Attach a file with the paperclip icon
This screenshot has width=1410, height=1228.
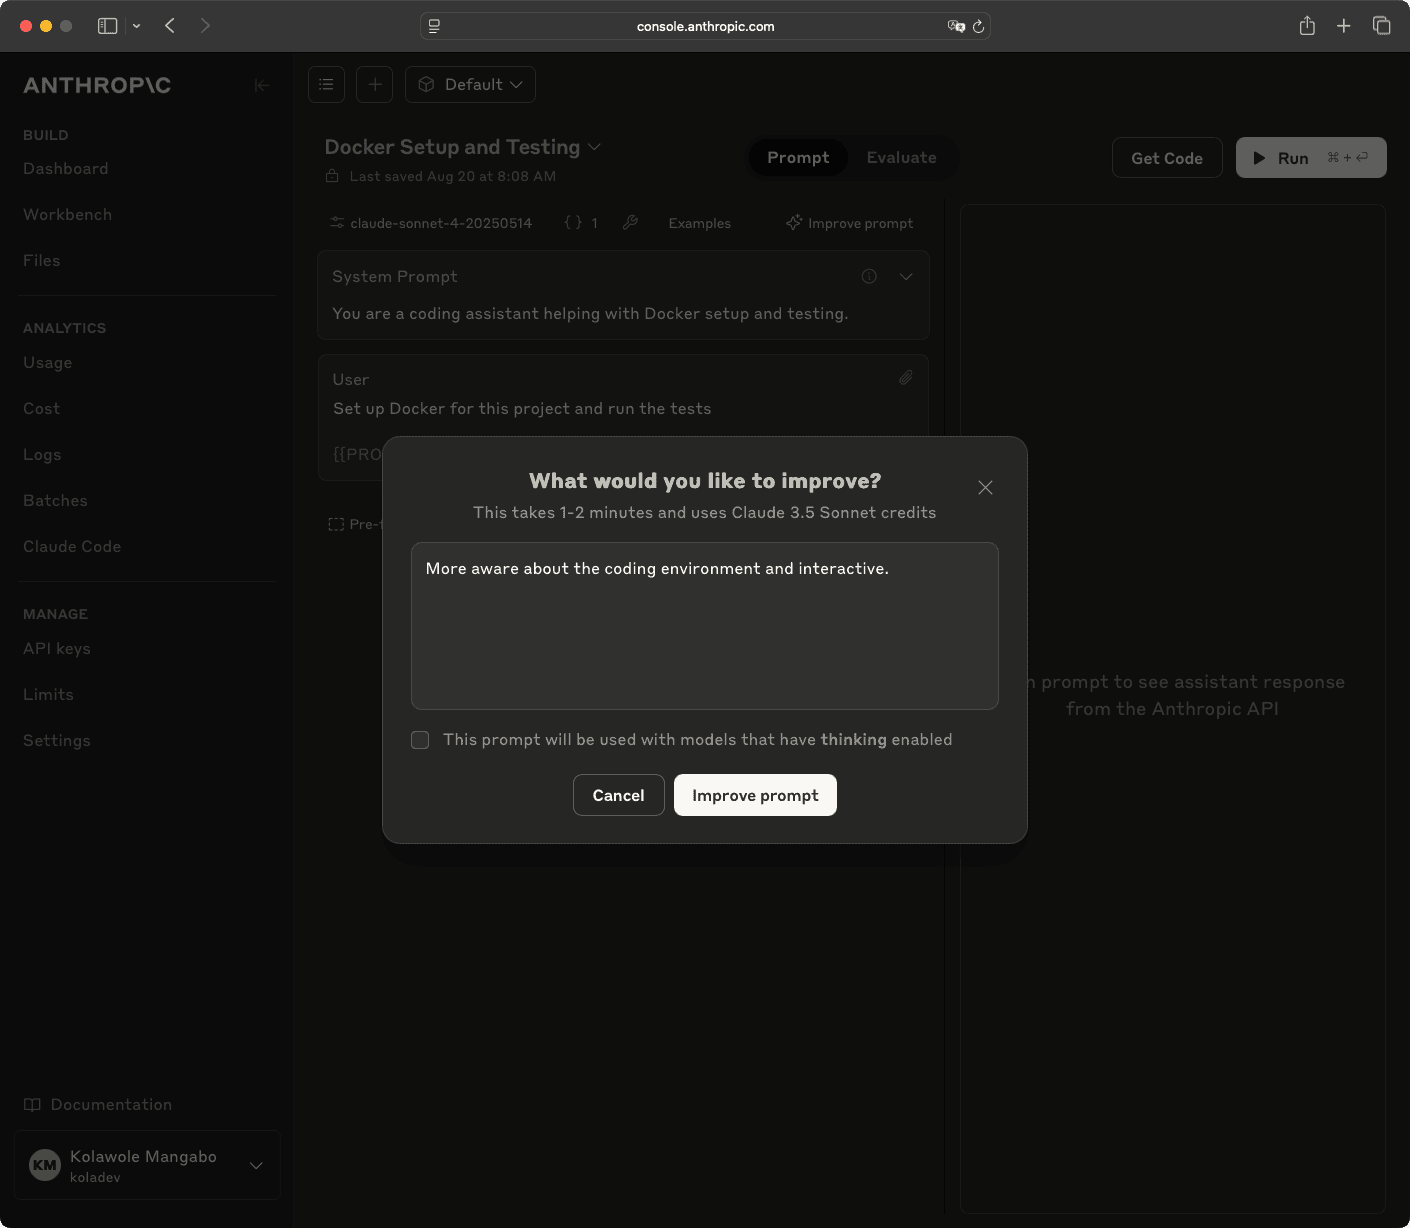click(906, 378)
